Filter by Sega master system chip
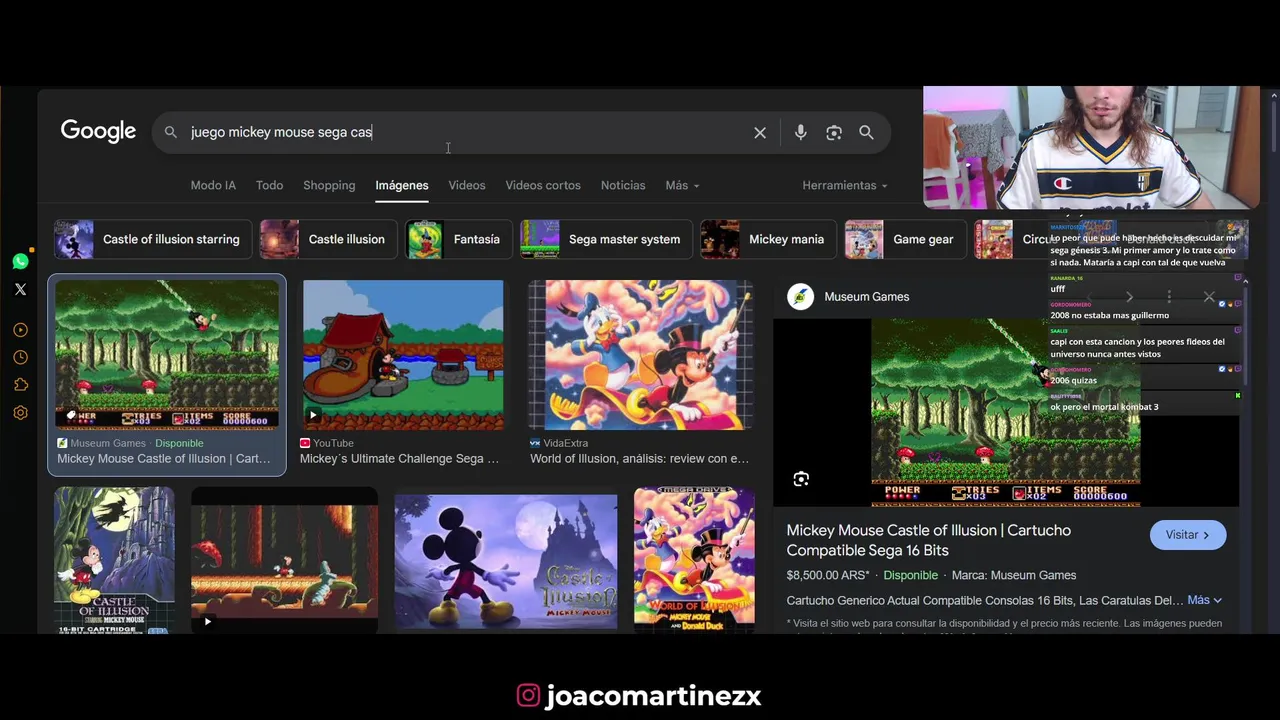 [605, 240]
